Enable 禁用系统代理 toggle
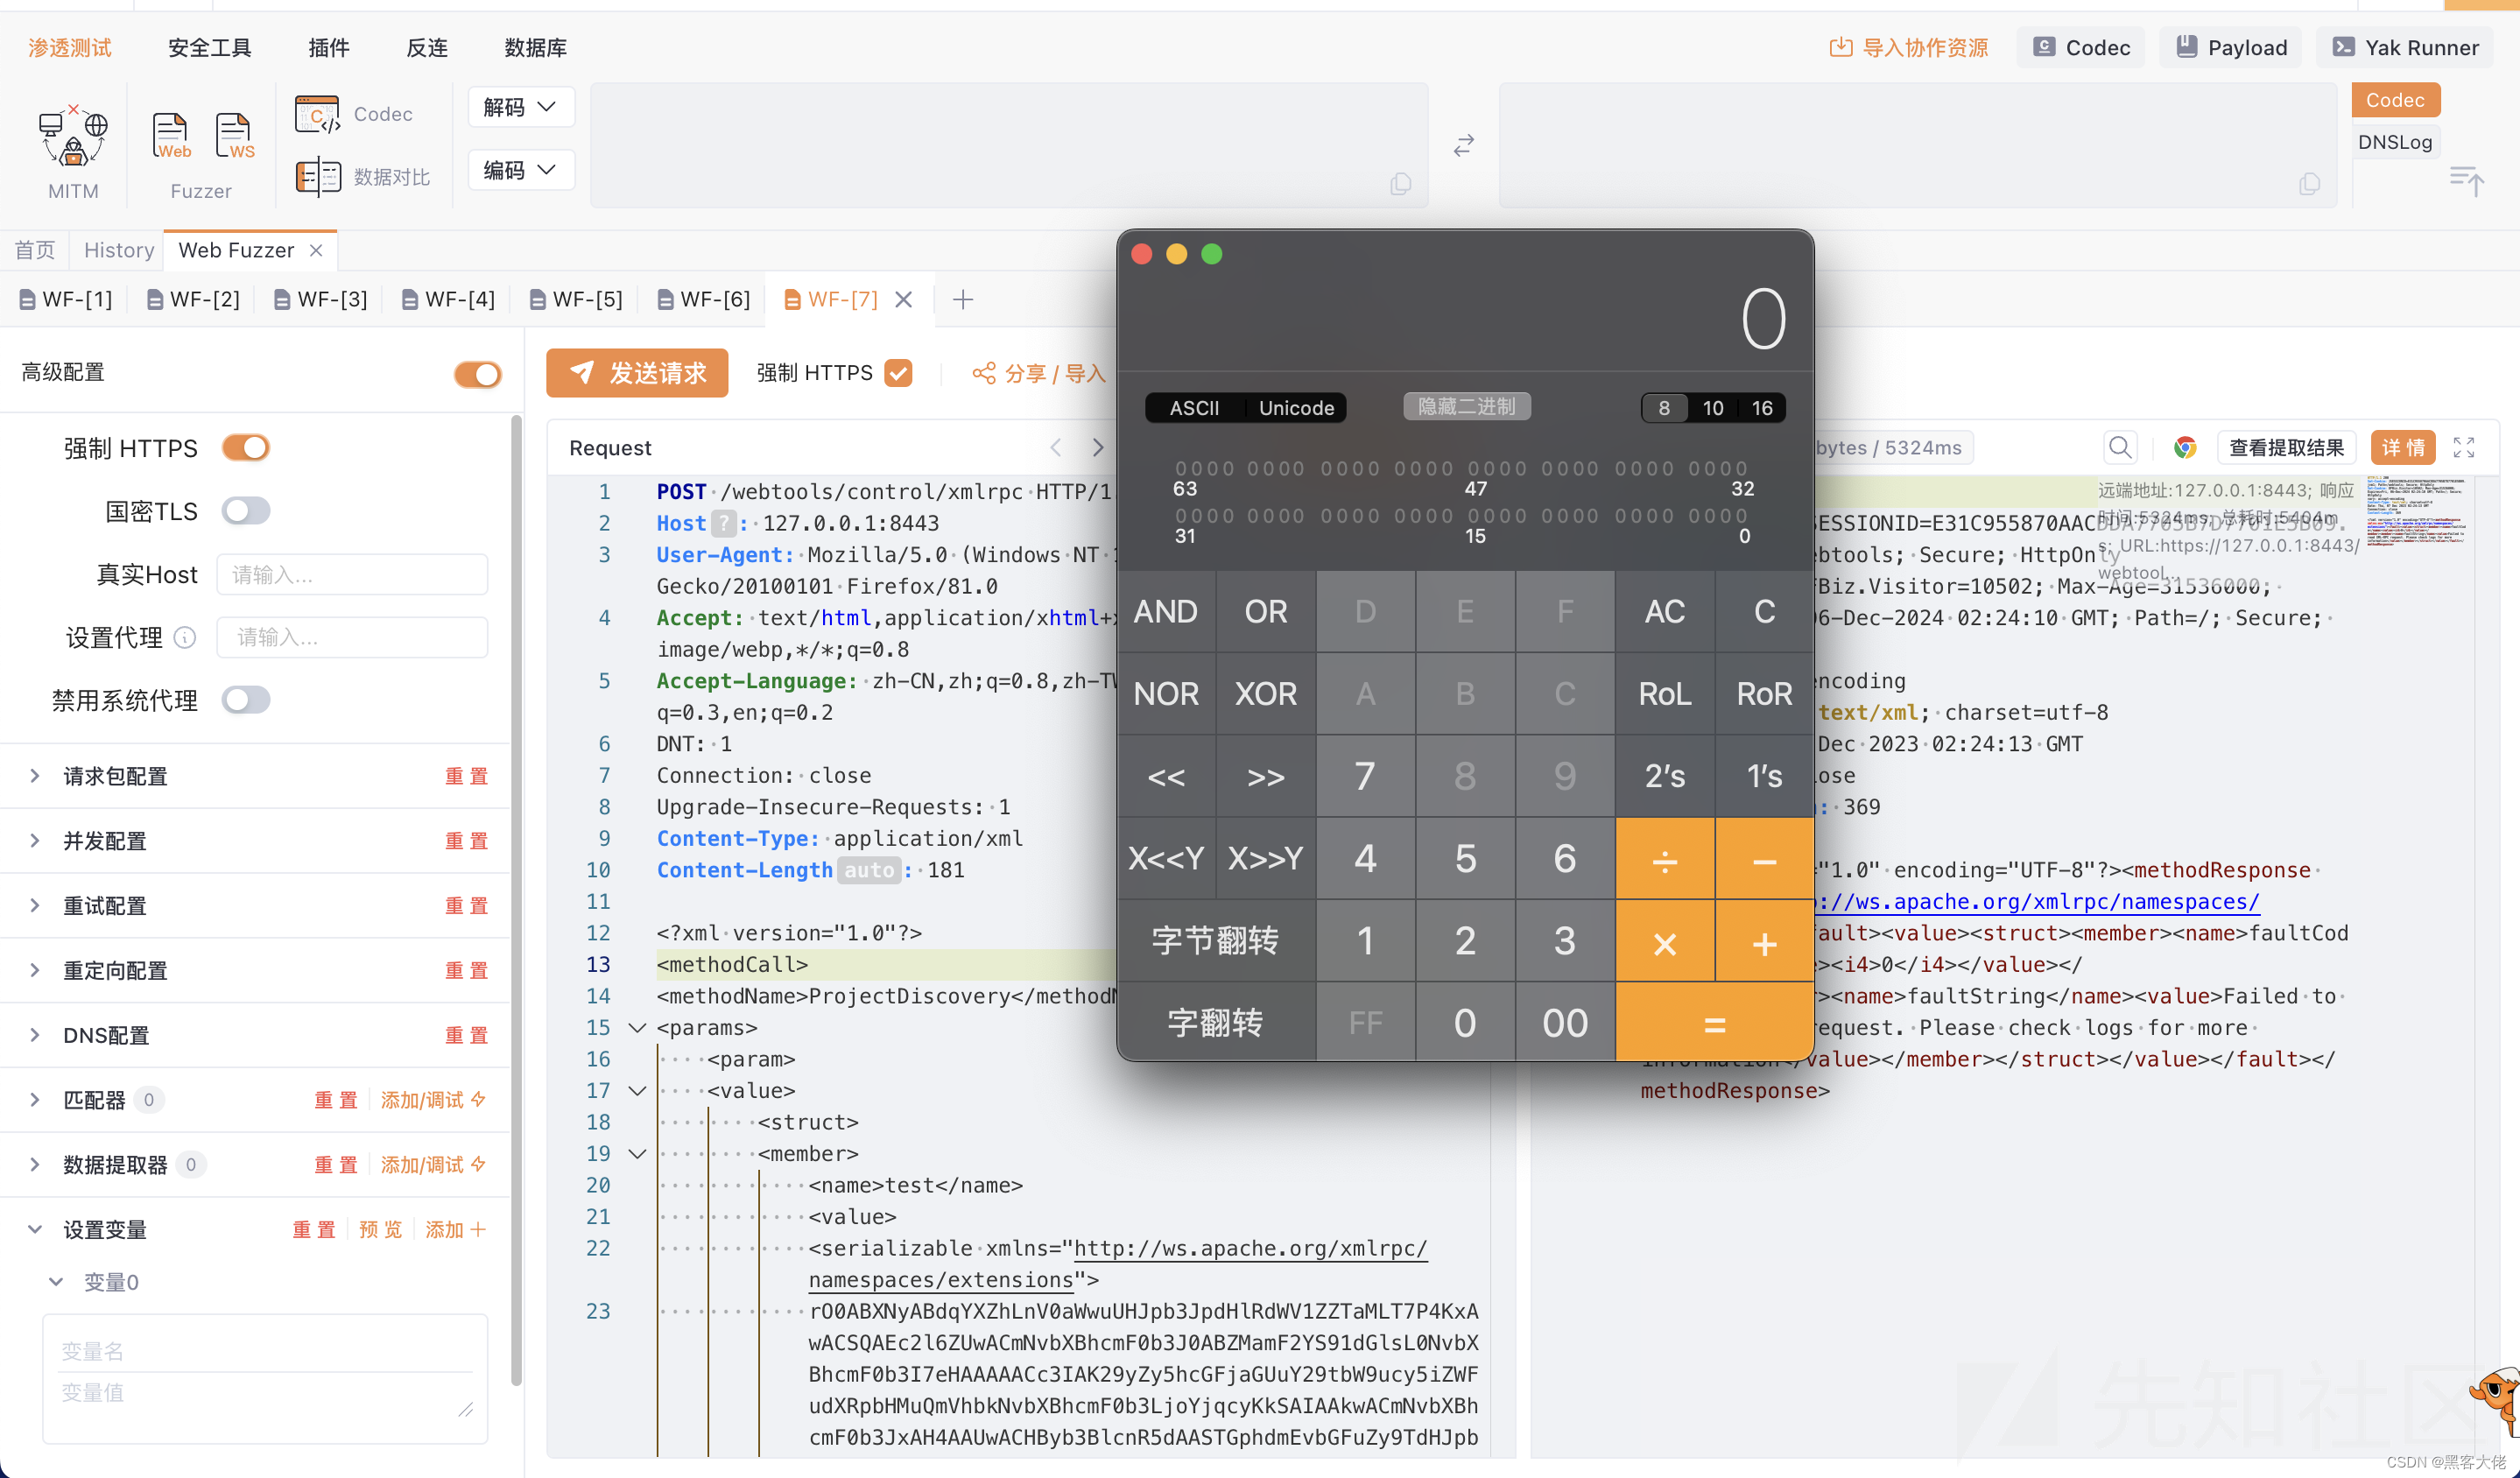Screen dimensions: 2520x1478 click(x=245, y=700)
